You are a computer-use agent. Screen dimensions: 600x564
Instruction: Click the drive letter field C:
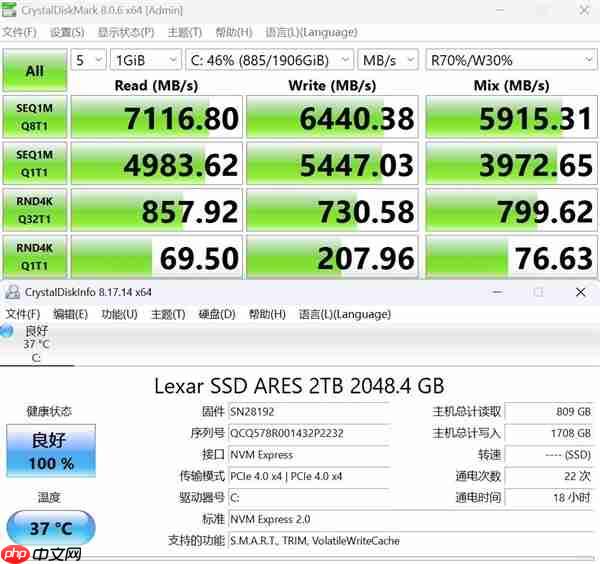(309, 497)
